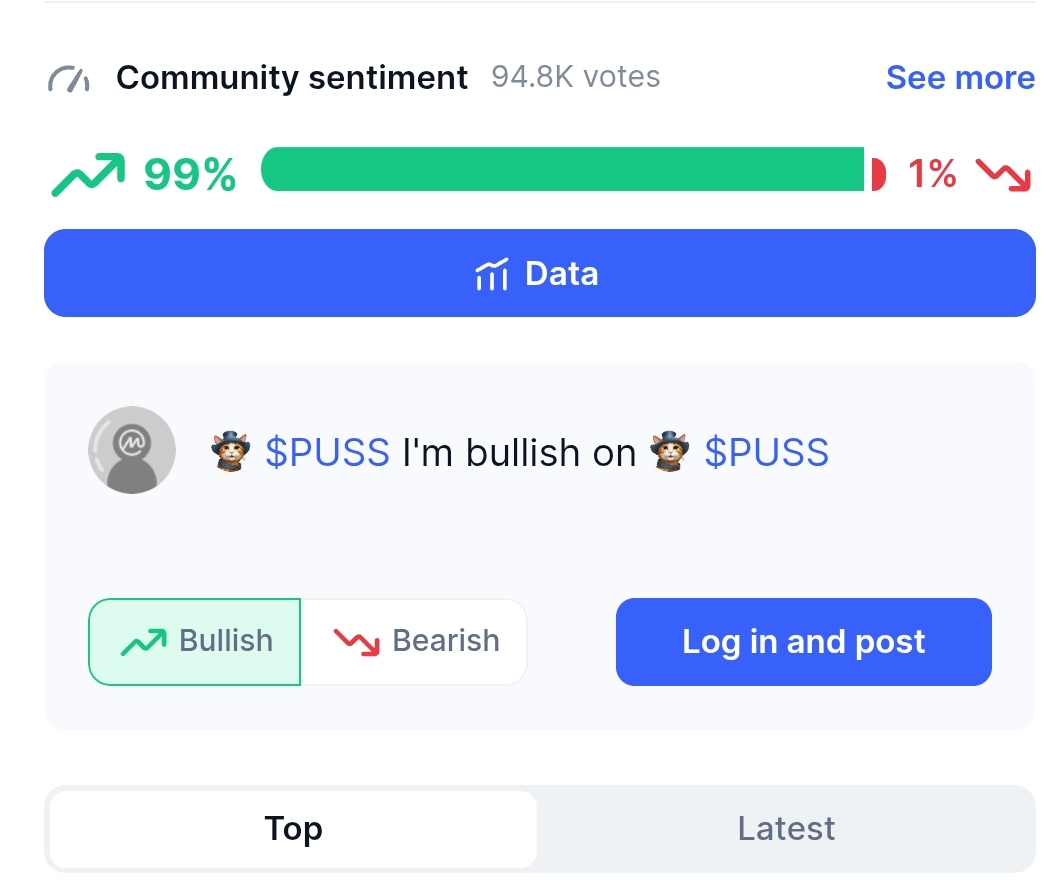This screenshot has width=1049, height=892.
Task: Click the first $PUSS ticker link
Action: tap(327, 453)
